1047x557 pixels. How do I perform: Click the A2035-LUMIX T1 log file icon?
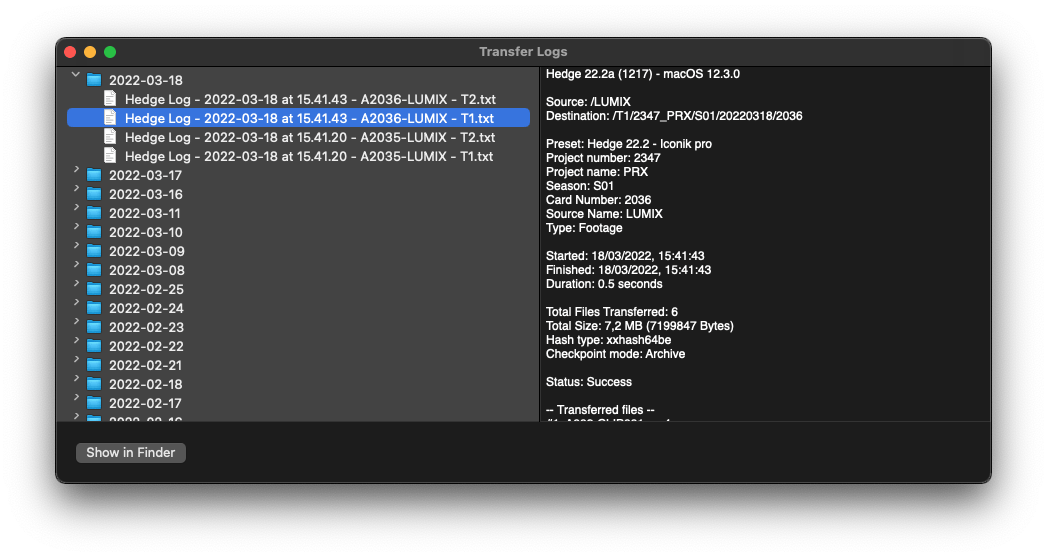pyautogui.click(x=110, y=156)
